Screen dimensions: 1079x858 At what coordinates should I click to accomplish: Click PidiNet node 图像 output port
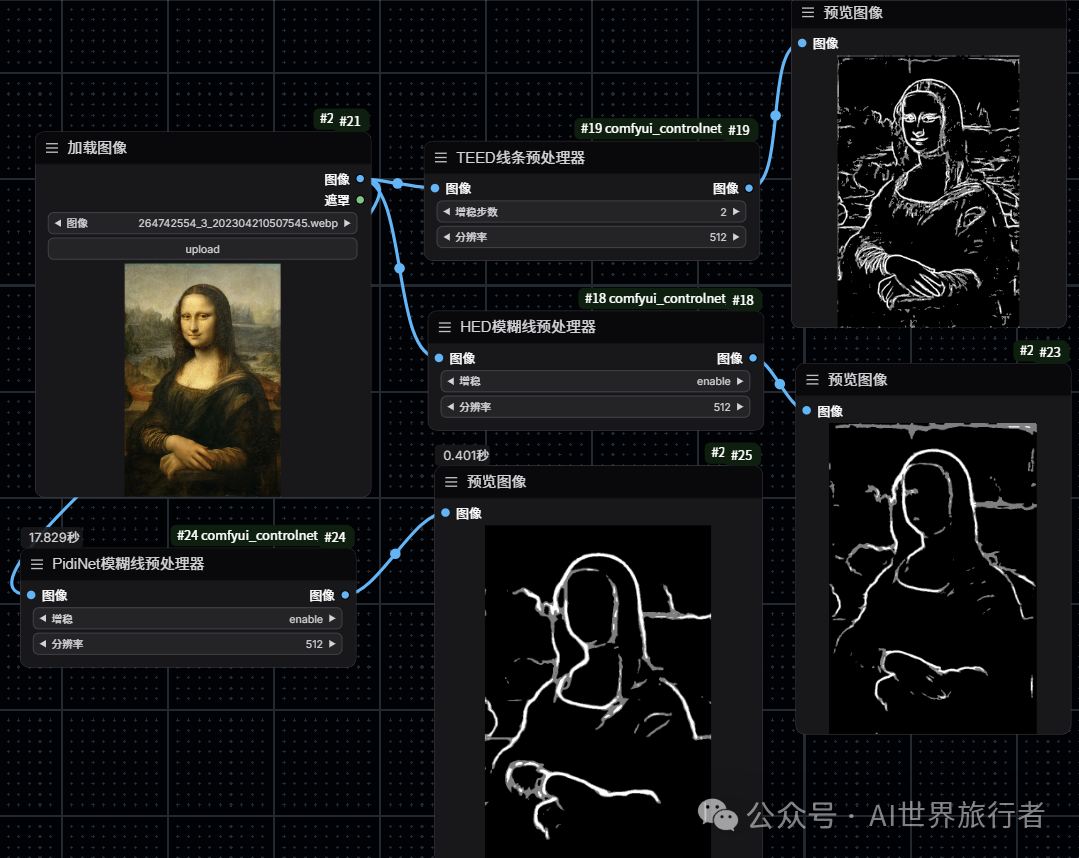[345, 595]
